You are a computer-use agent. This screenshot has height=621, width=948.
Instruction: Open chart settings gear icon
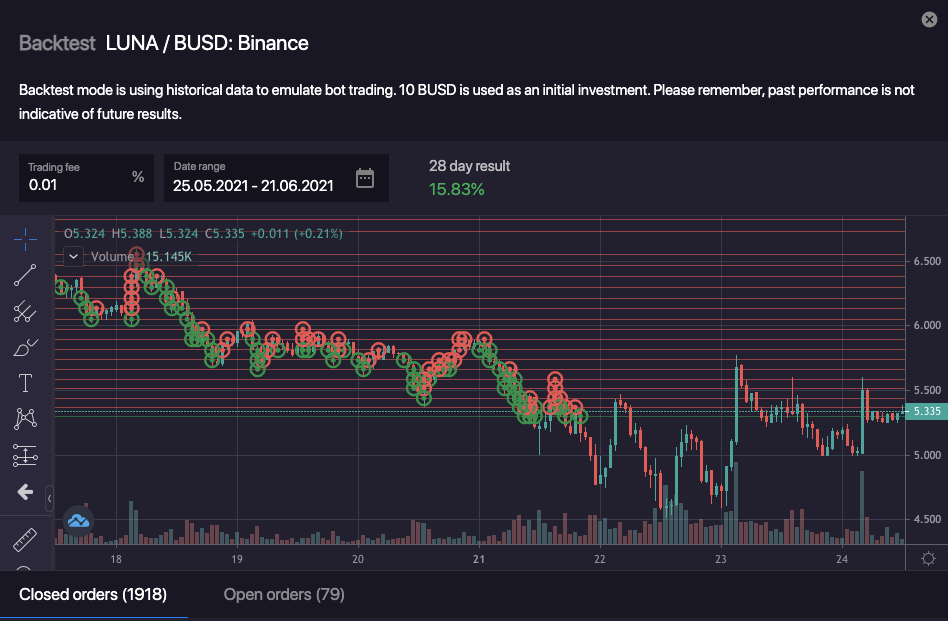click(x=928, y=558)
